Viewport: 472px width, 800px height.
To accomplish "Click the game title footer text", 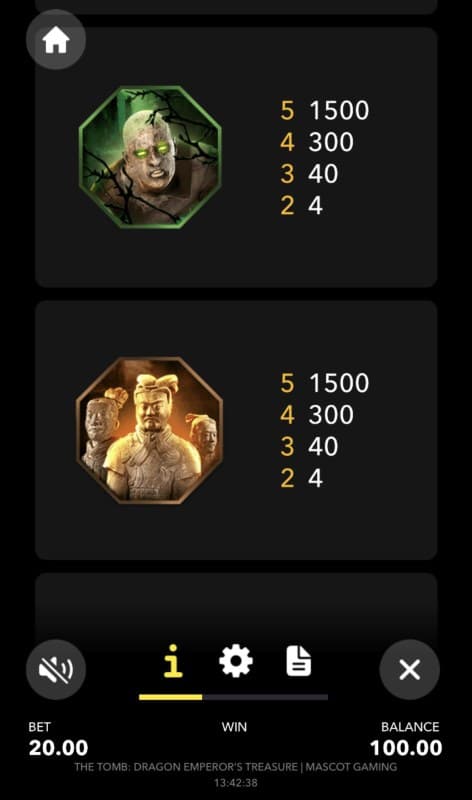I will click(235, 767).
